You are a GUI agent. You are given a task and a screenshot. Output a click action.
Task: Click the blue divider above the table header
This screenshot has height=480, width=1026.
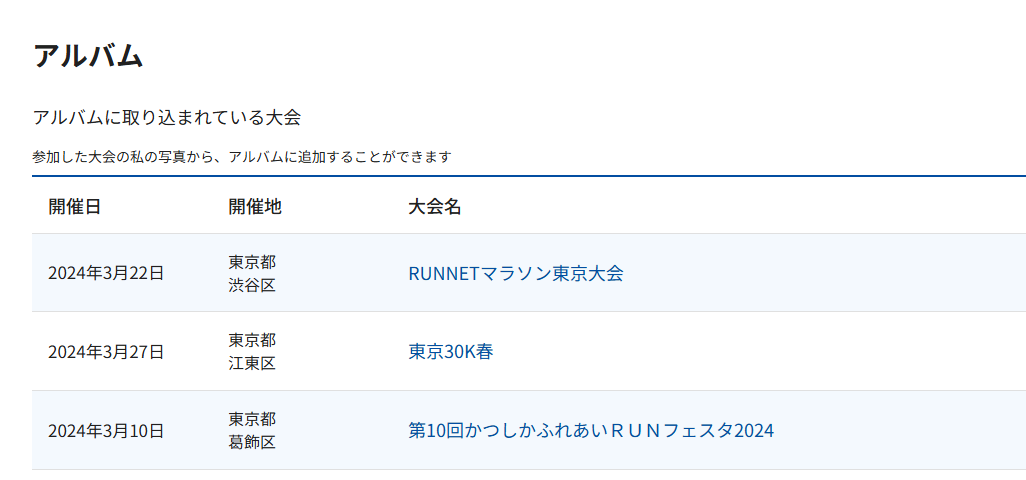(528, 176)
